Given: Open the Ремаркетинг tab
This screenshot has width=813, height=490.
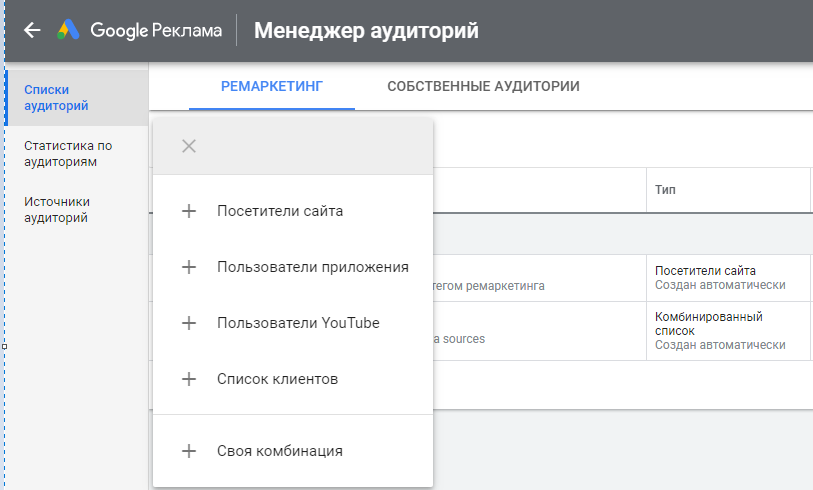Looking at the screenshot, I should (272, 87).
